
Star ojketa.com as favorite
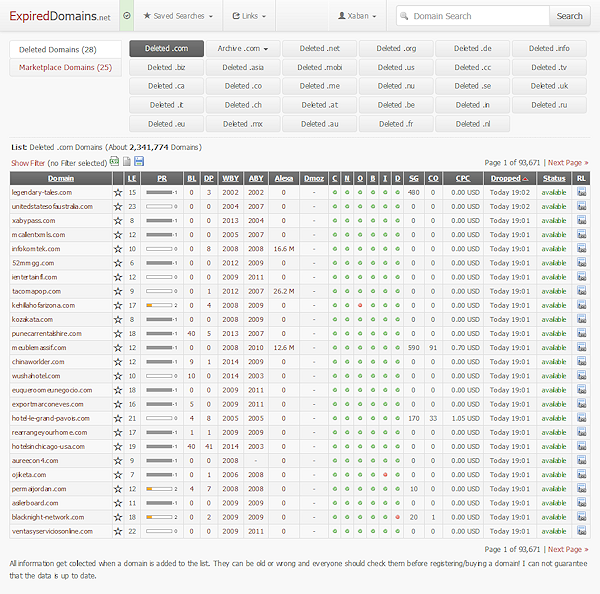118,475
